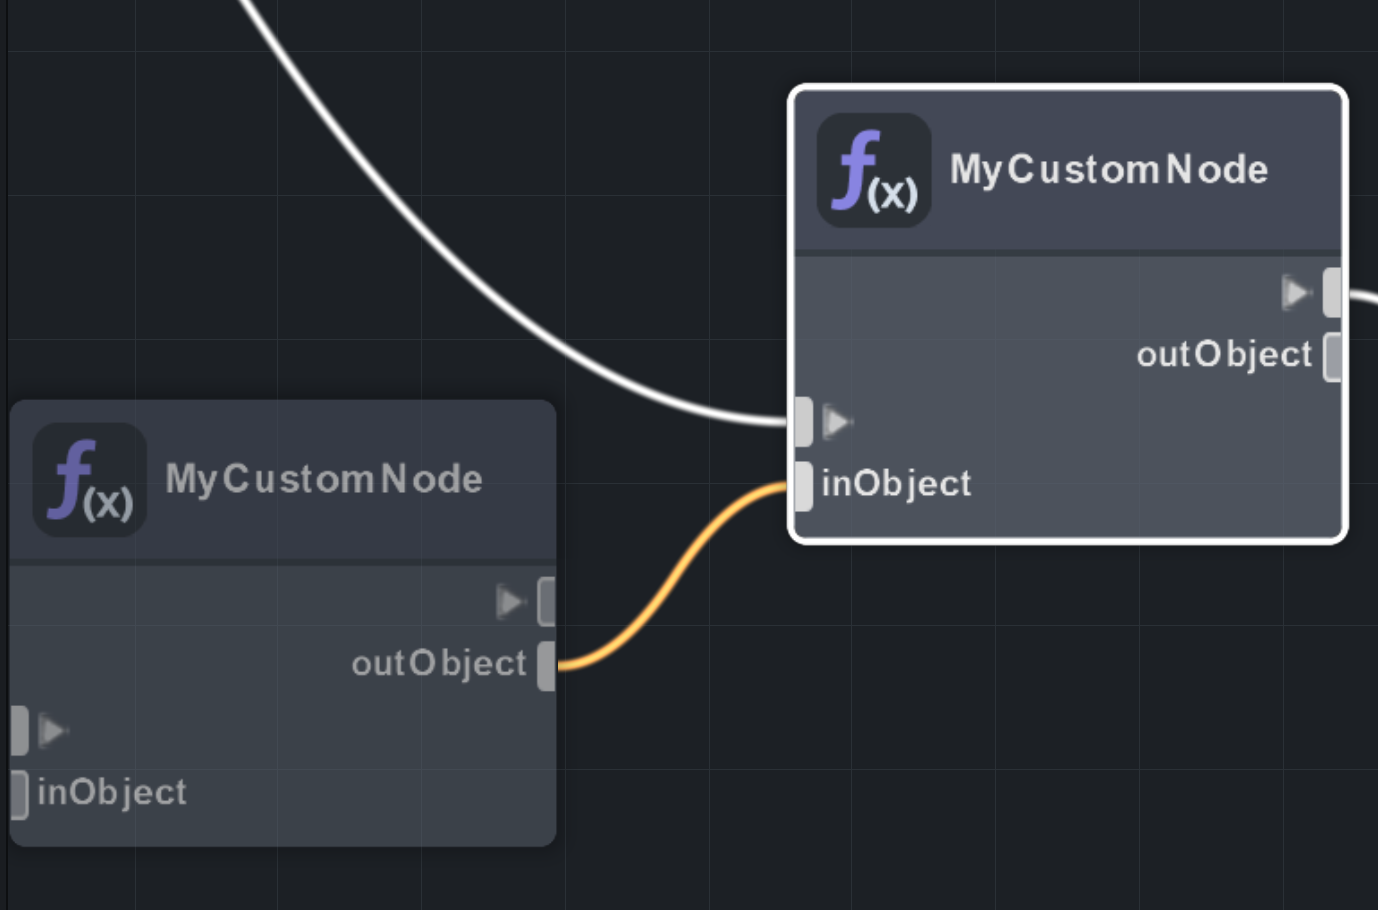This screenshot has height=910, width=1378.
Task: Click the f(x) icon on the white-outlined node
Action: 873,170
